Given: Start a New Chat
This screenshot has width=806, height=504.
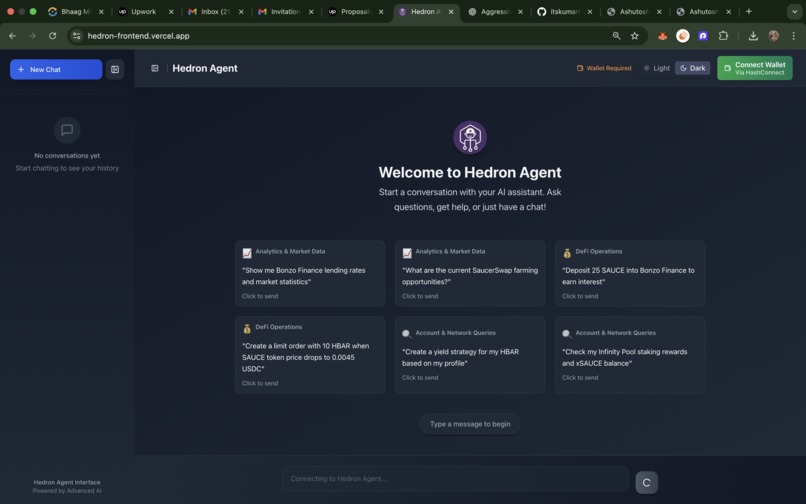Looking at the screenshot, I should (56, 69).
